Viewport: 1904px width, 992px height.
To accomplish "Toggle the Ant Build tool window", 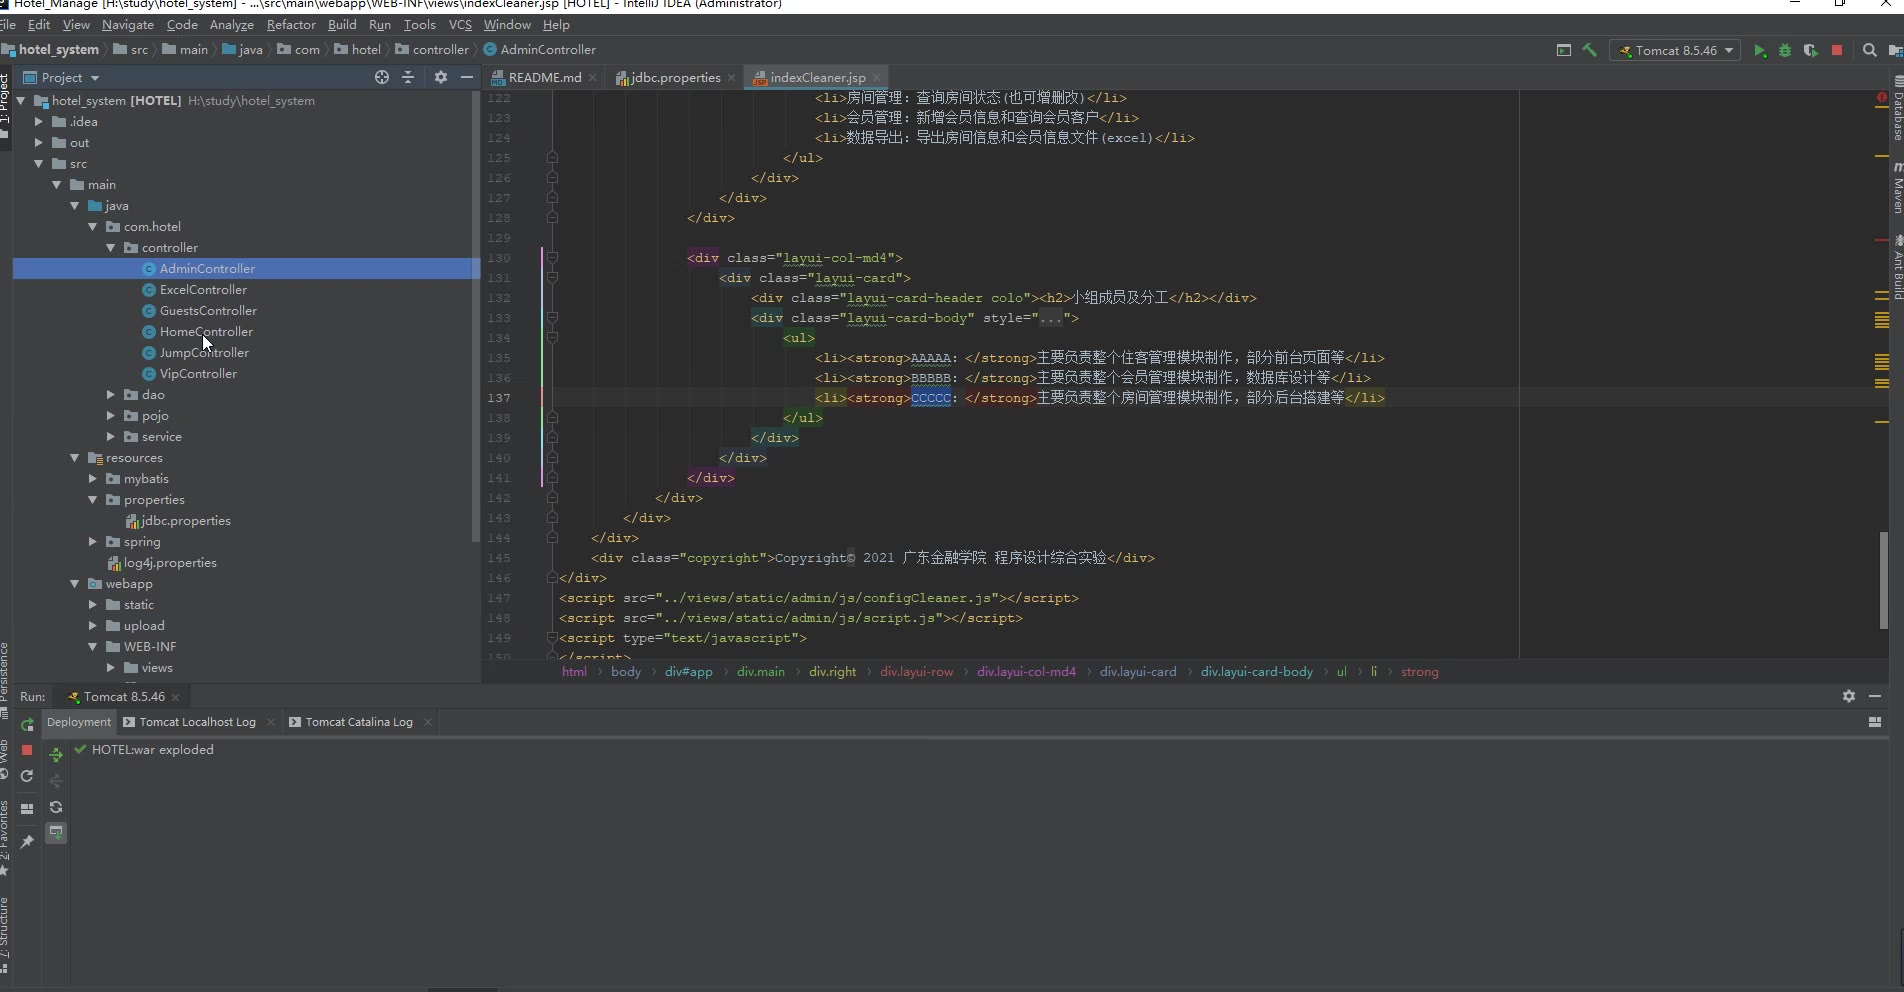I will click(1897, 268).
